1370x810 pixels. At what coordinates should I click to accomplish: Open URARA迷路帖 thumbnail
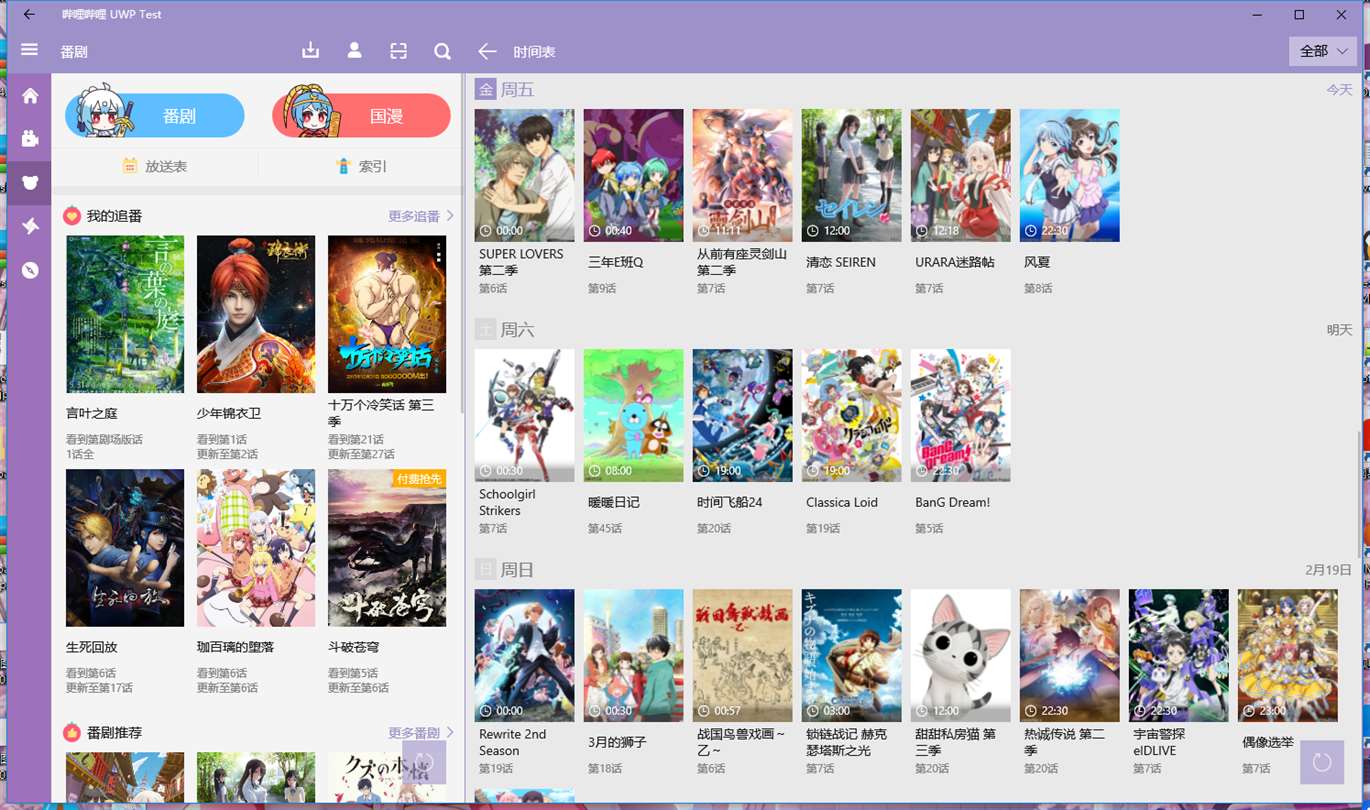coord(961,175)
